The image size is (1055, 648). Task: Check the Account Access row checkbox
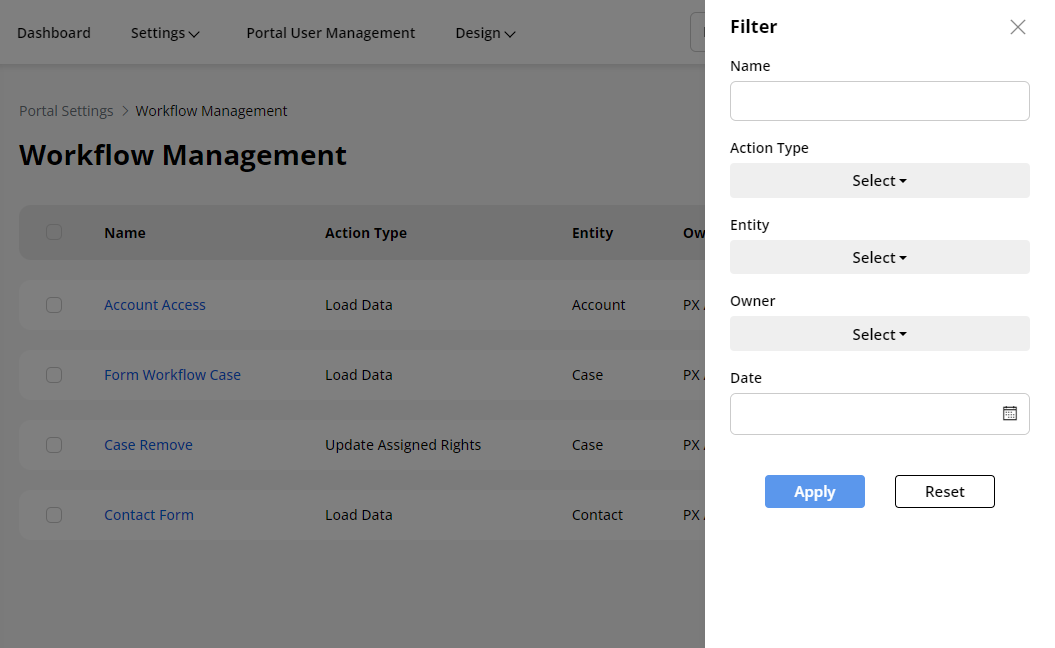(54, 305)
